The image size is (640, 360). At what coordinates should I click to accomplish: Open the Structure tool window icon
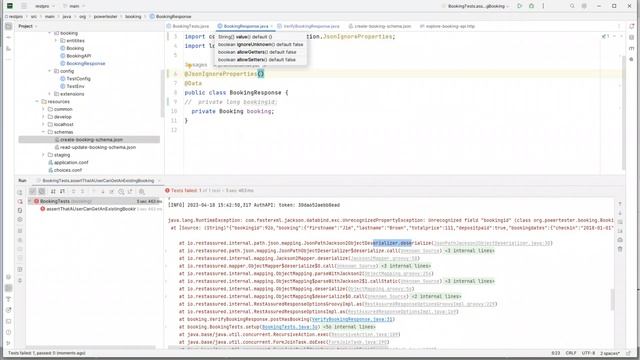coord(9,49)
